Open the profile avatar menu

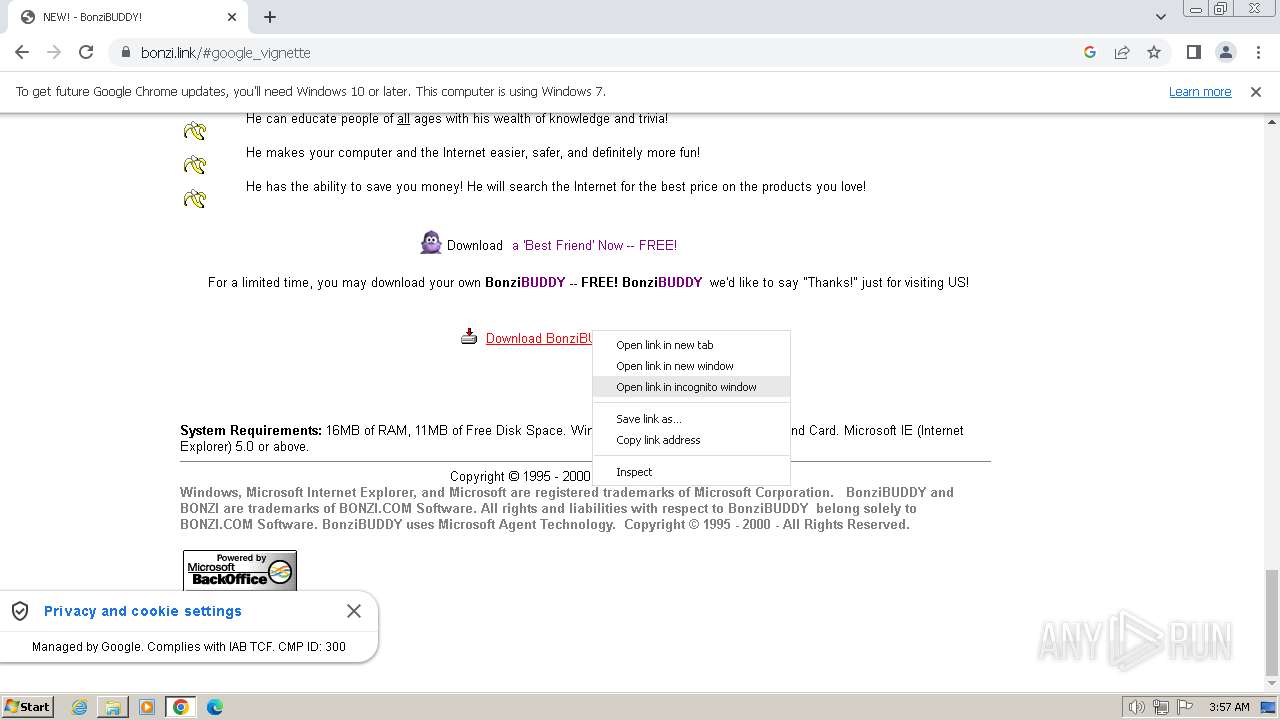click(x=1225, y=52)
